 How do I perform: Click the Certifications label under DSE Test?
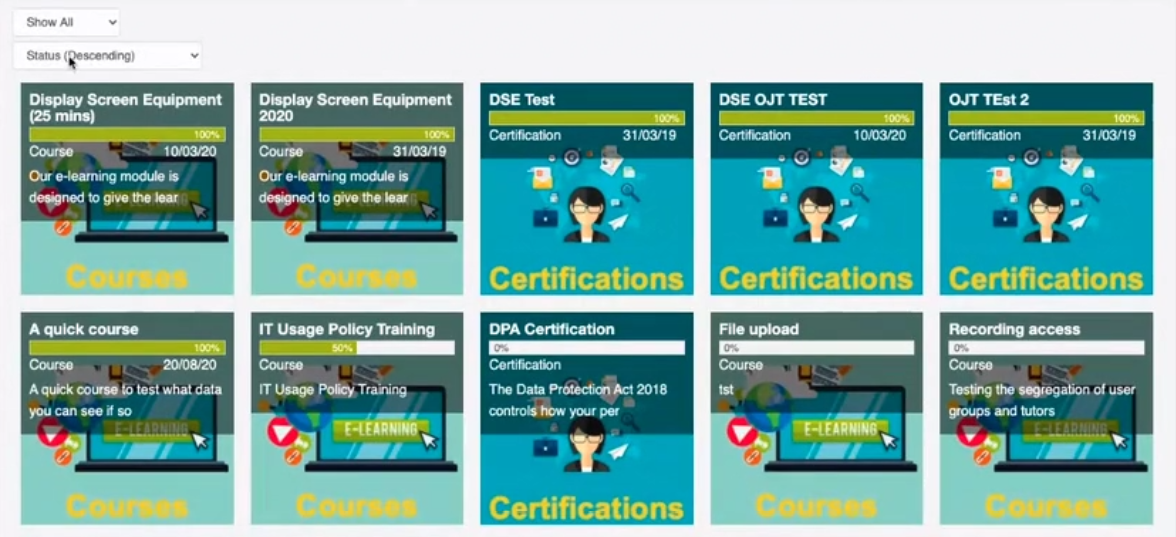[x=586, y=278]
